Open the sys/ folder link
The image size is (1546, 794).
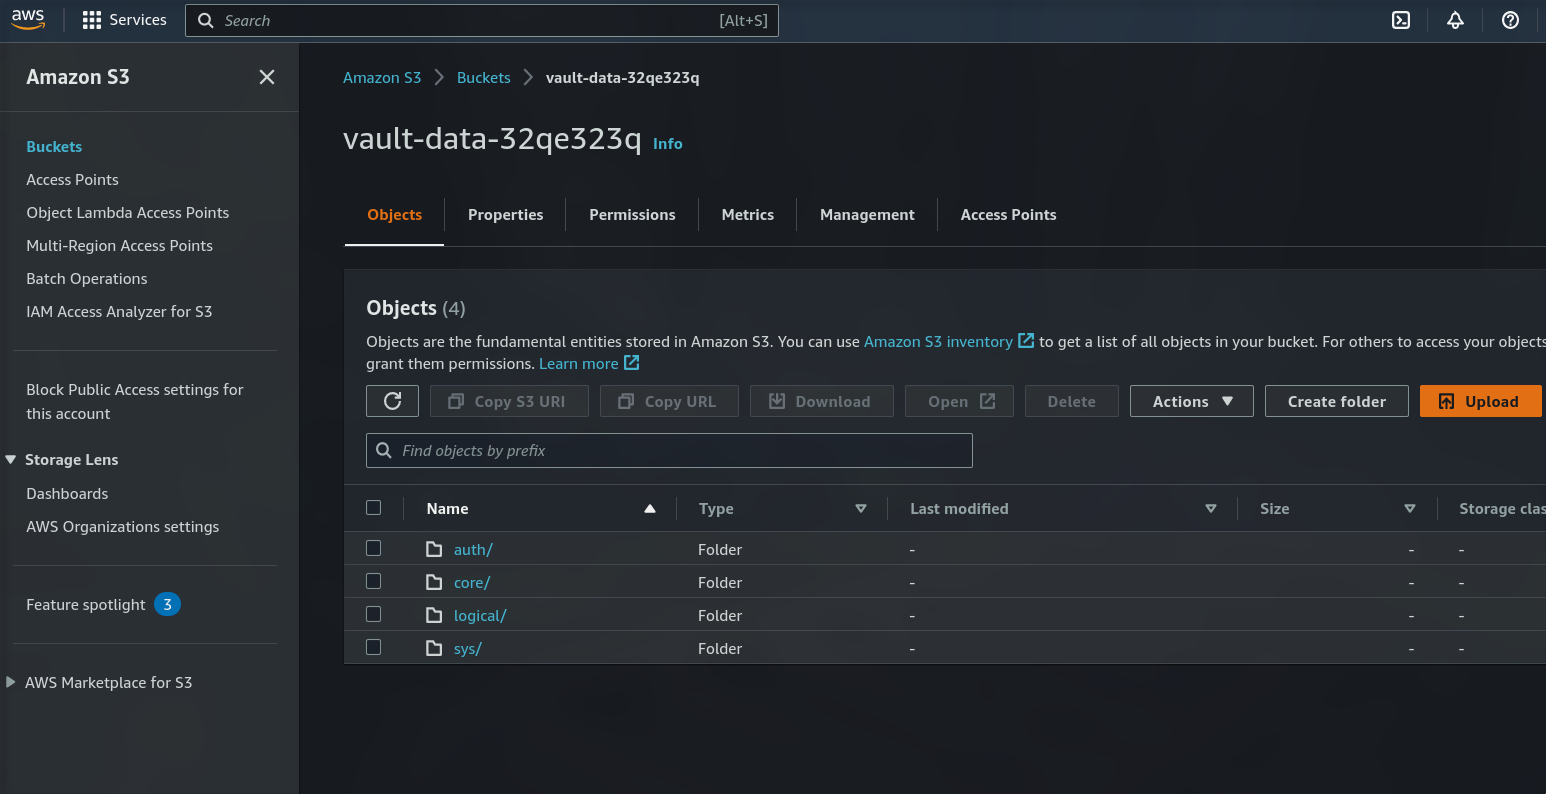(x=468, y=648)
